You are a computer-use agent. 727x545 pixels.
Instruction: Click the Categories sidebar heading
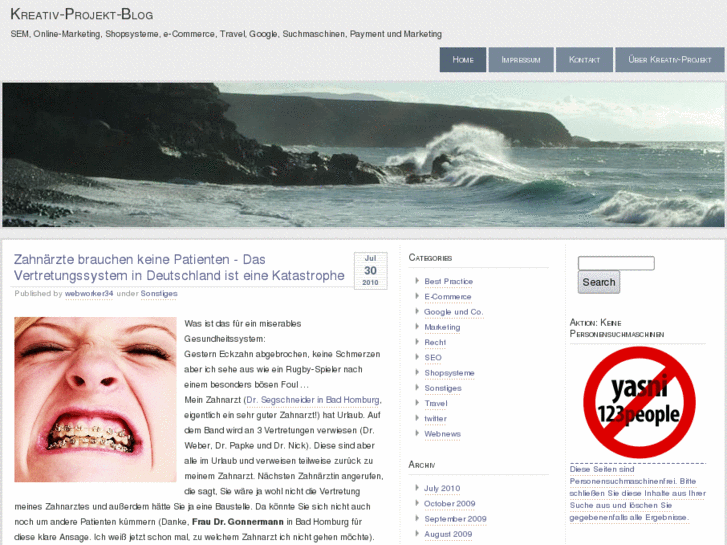(430, 258)
